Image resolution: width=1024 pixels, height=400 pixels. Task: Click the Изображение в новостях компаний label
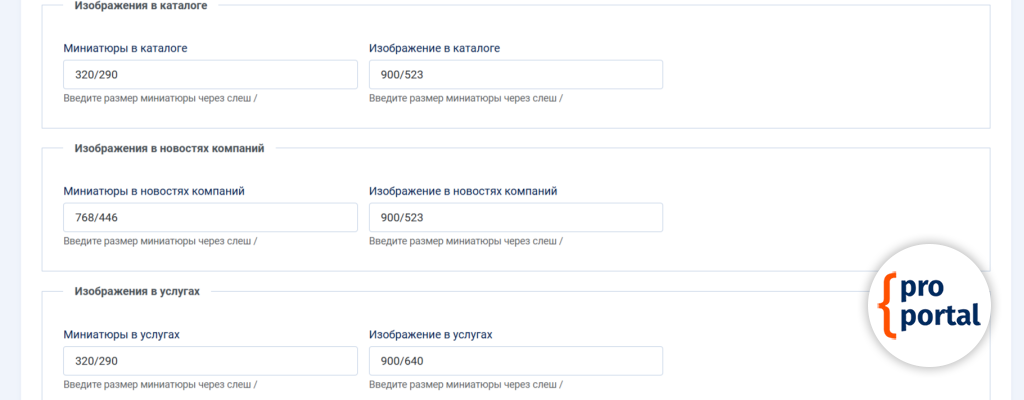463,191
